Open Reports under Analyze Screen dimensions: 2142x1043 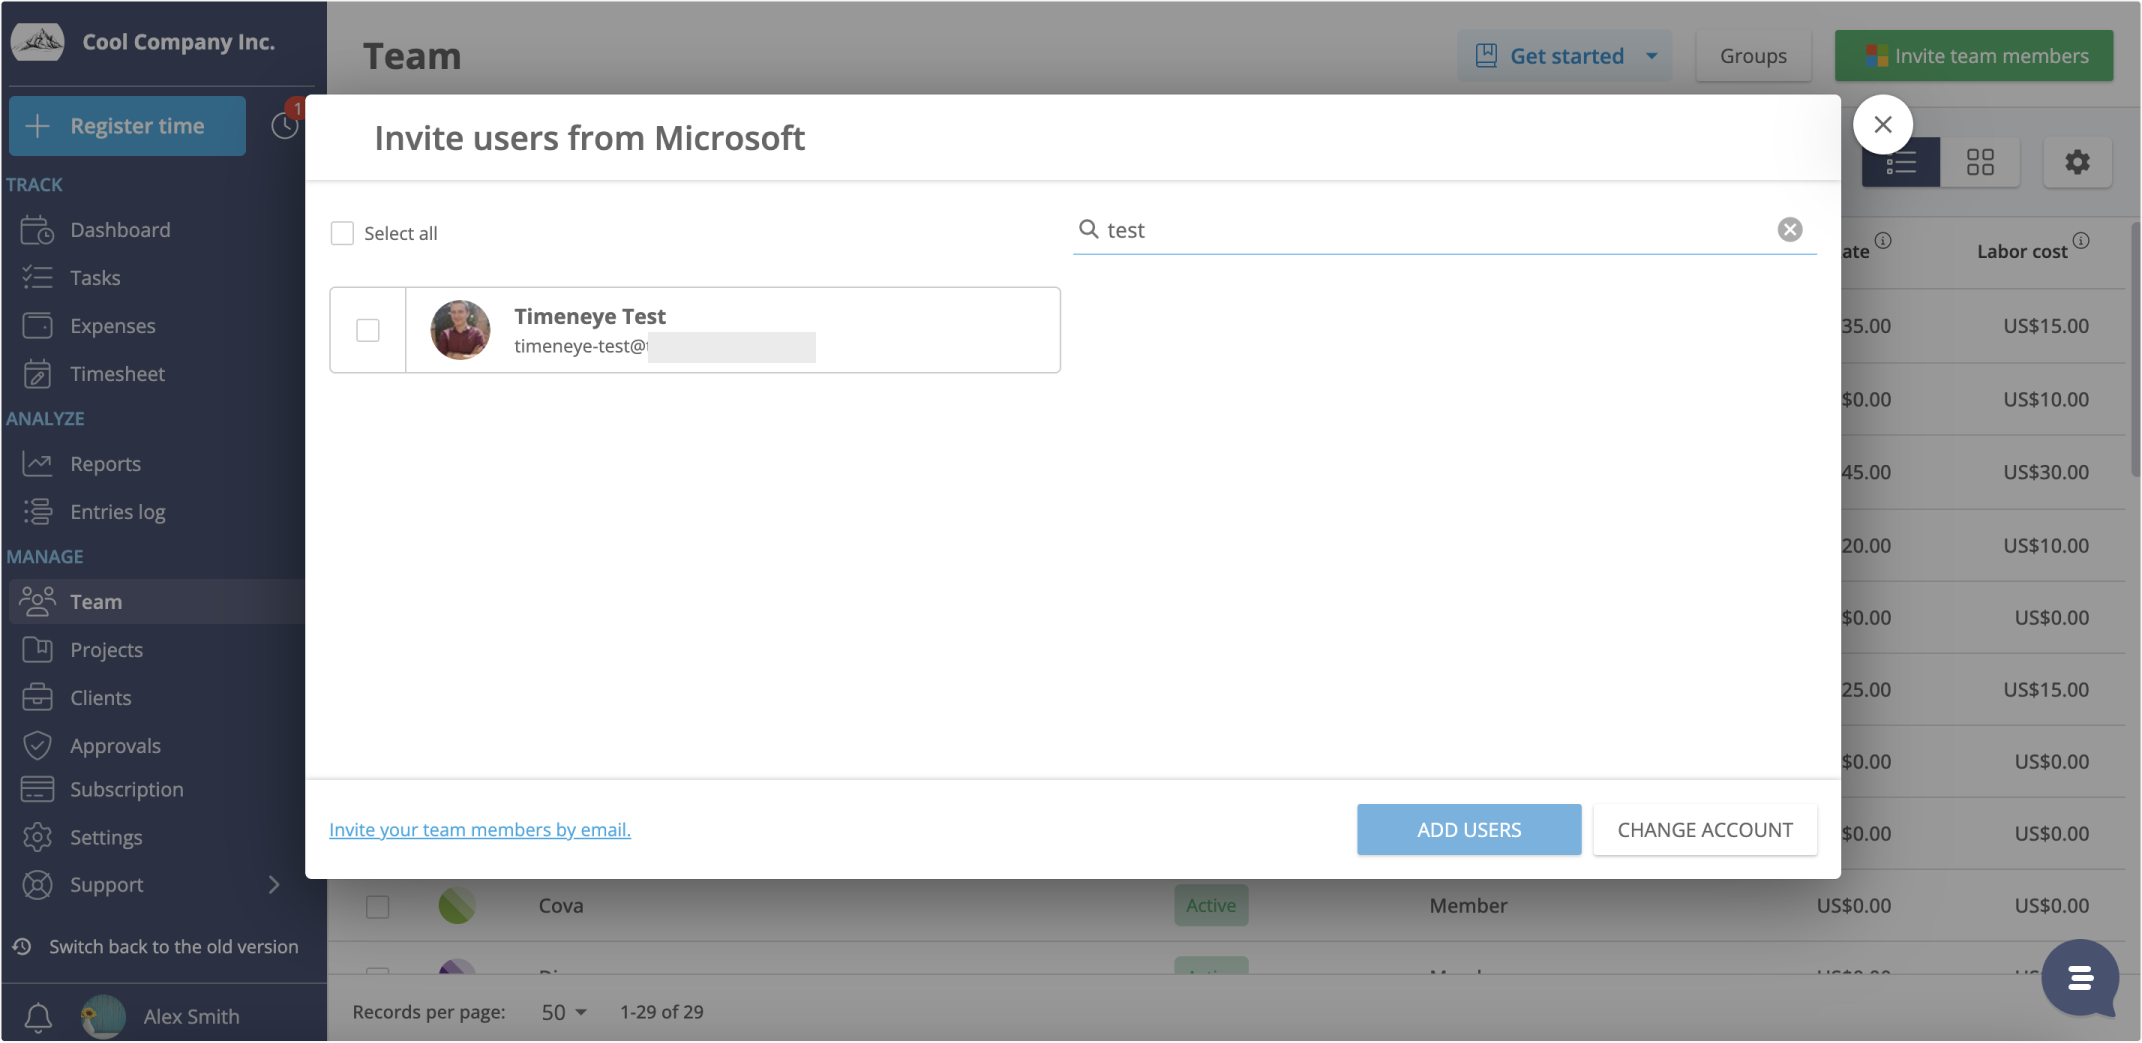[105, 463]
